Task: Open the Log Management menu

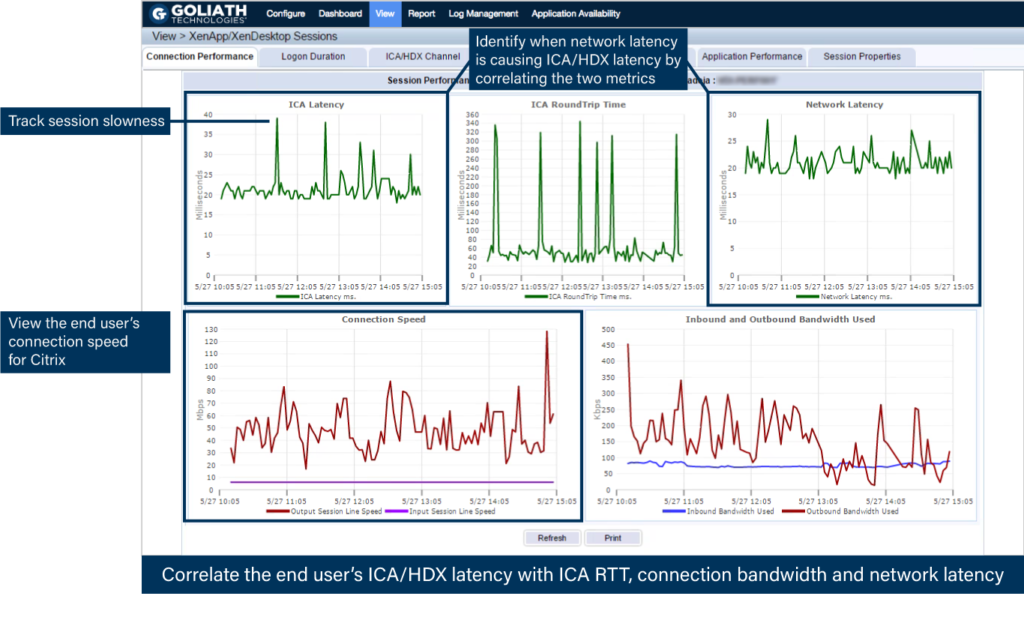Action: (x=483, y=14)
